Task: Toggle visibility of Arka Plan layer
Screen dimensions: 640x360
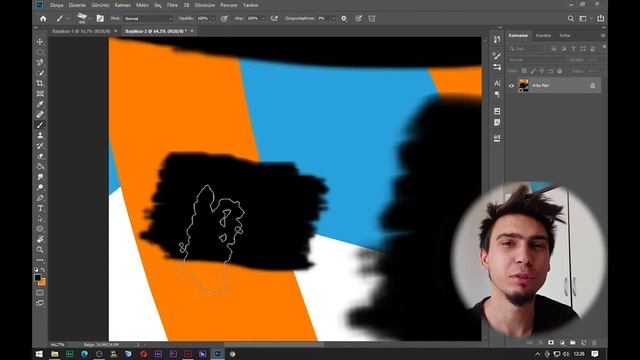Action: point(511,86)
